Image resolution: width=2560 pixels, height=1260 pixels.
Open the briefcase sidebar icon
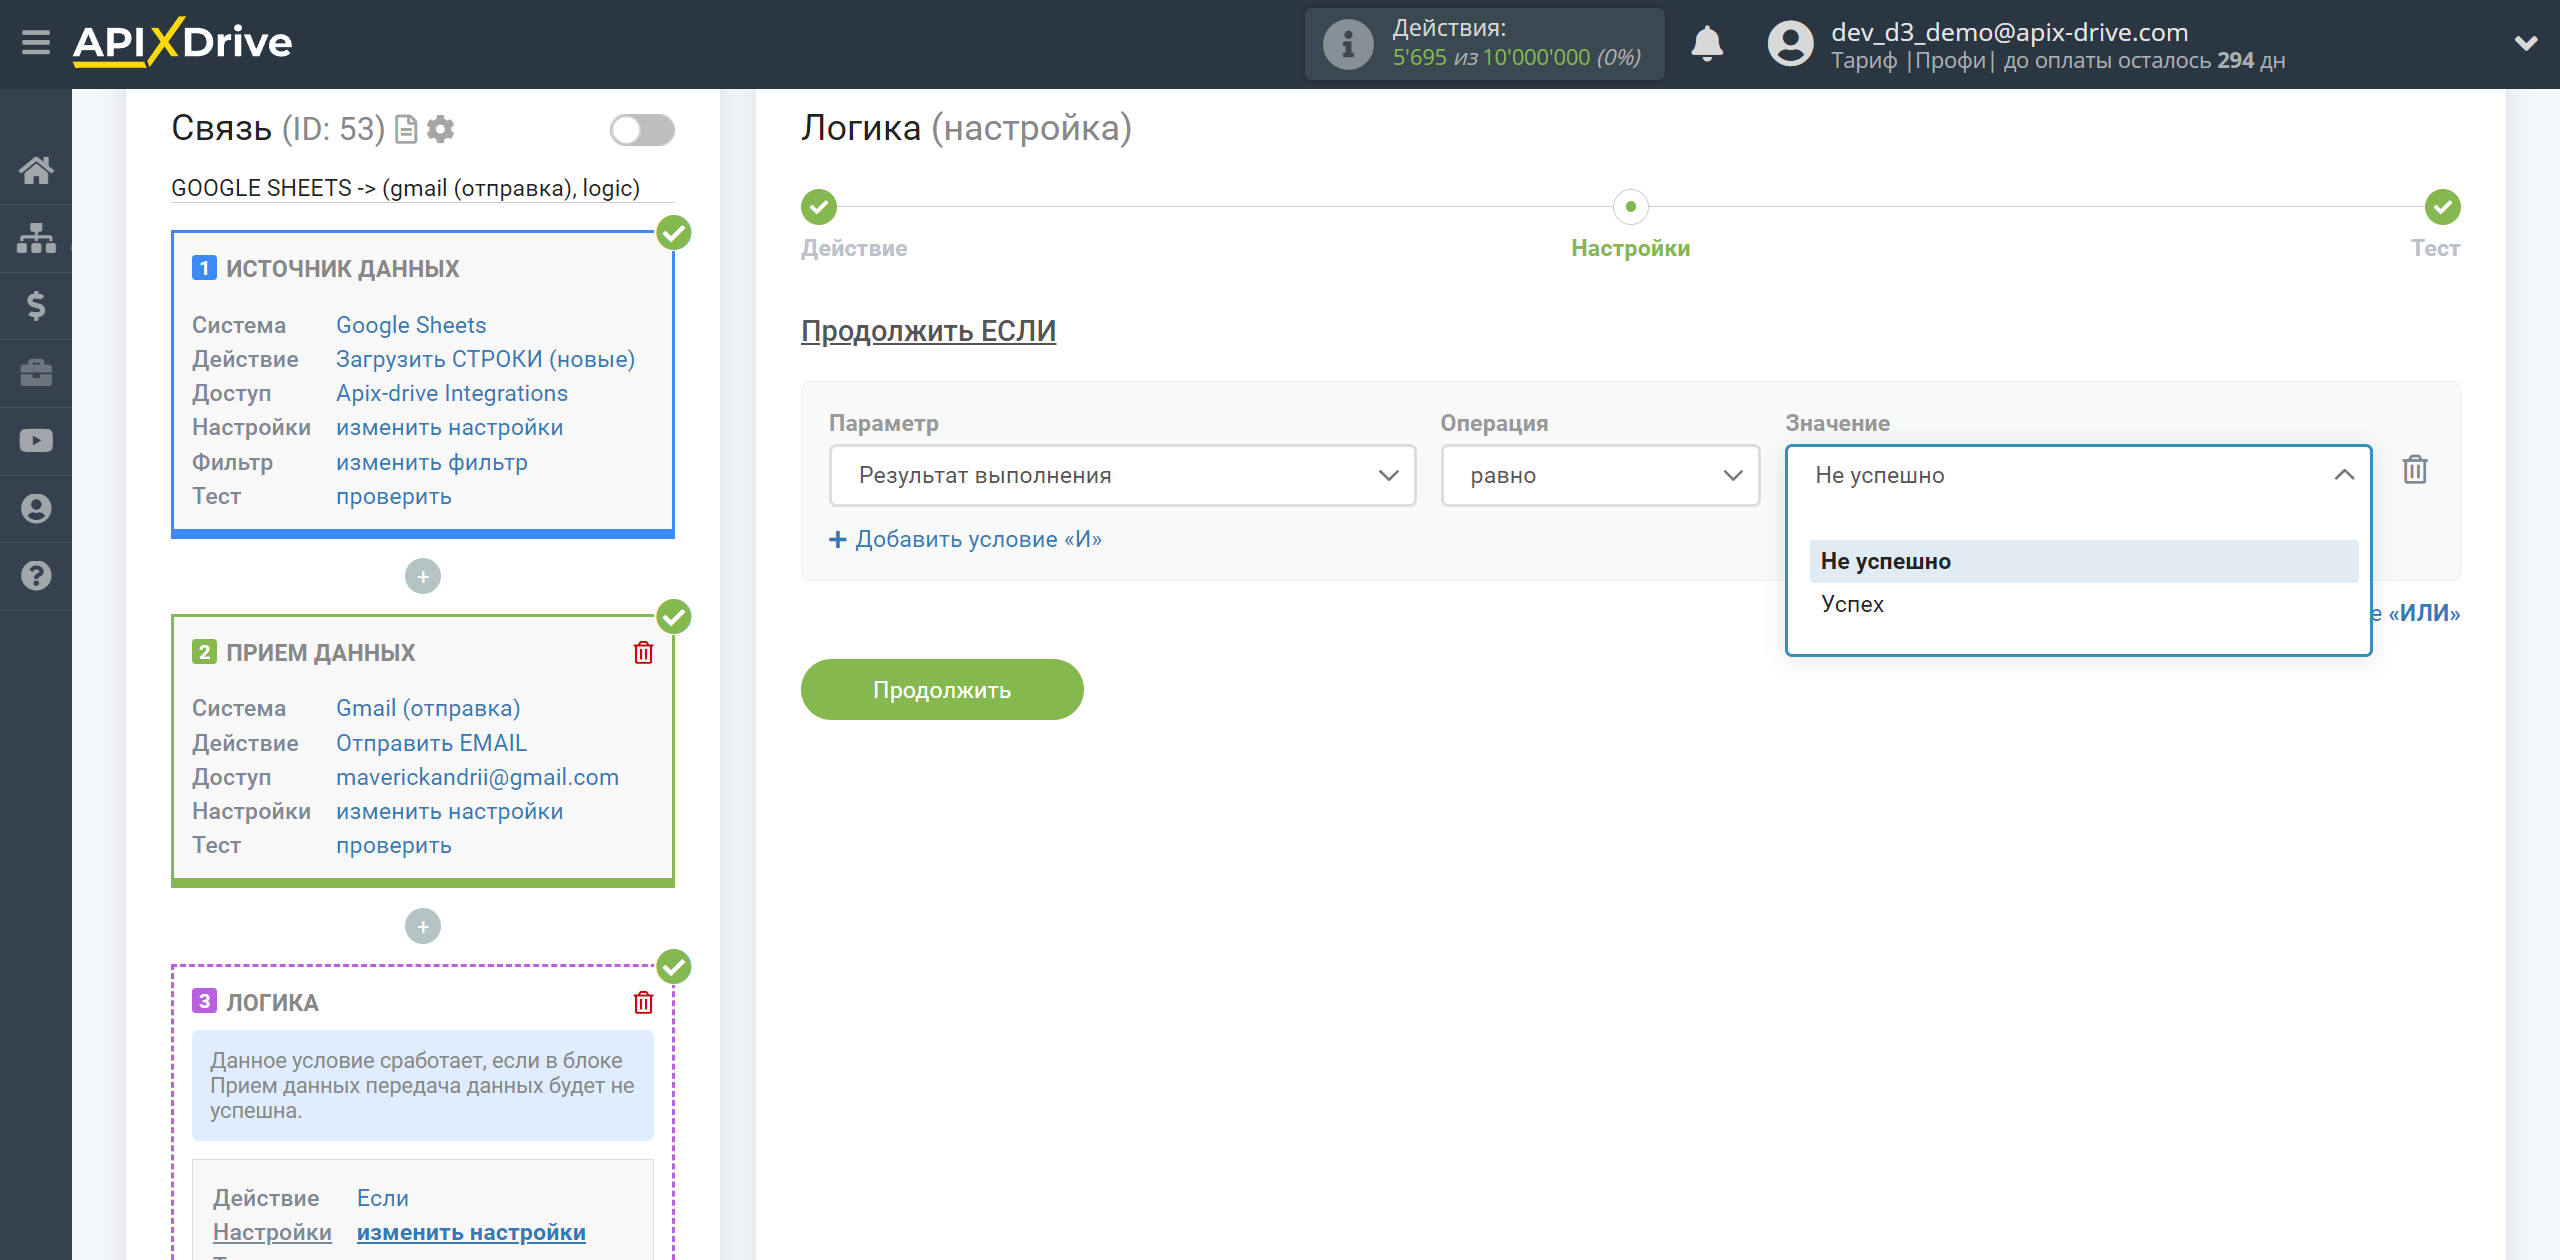click(36, 373)
